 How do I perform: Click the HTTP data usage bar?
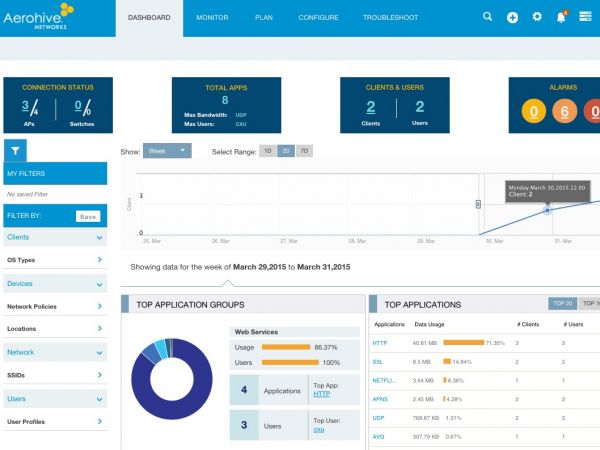point(463,342)
